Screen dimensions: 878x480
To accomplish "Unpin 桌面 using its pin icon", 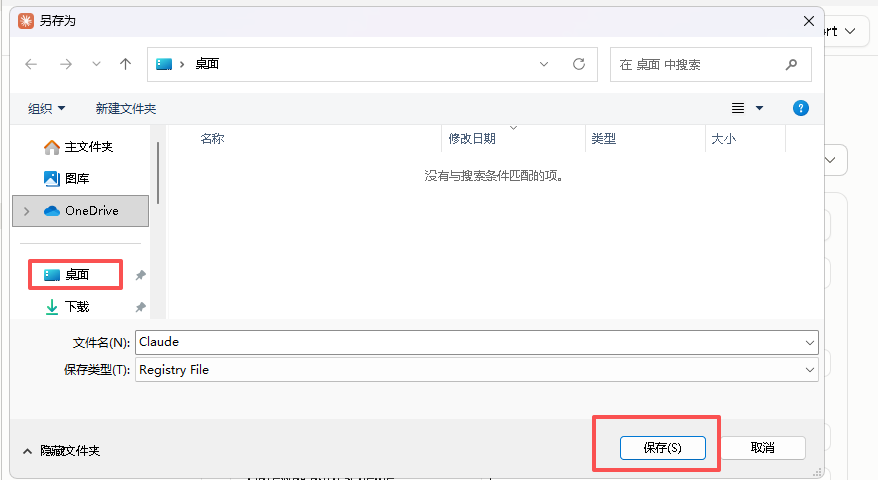I will [x=141, y=275].
